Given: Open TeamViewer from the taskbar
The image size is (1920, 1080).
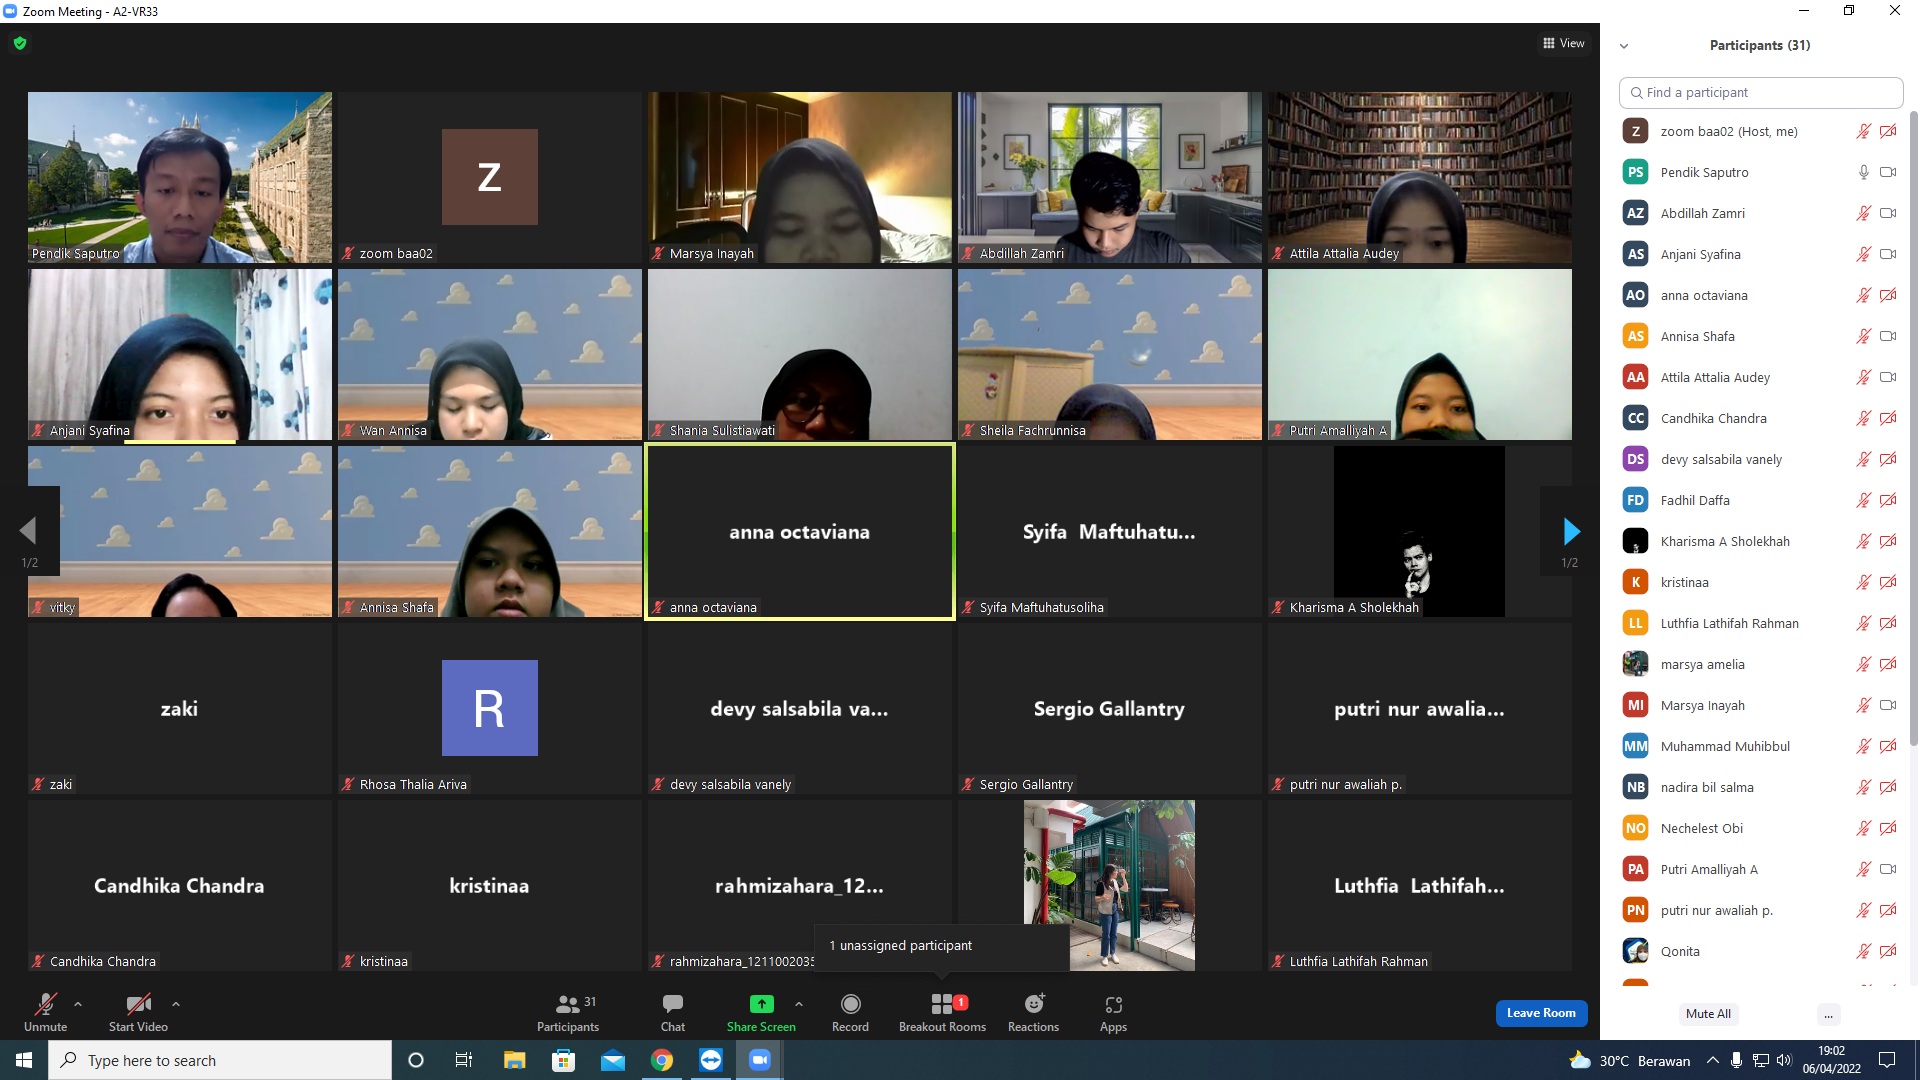Looking at the screenshot, I should pyautogui.click(x=711, y=1060).
